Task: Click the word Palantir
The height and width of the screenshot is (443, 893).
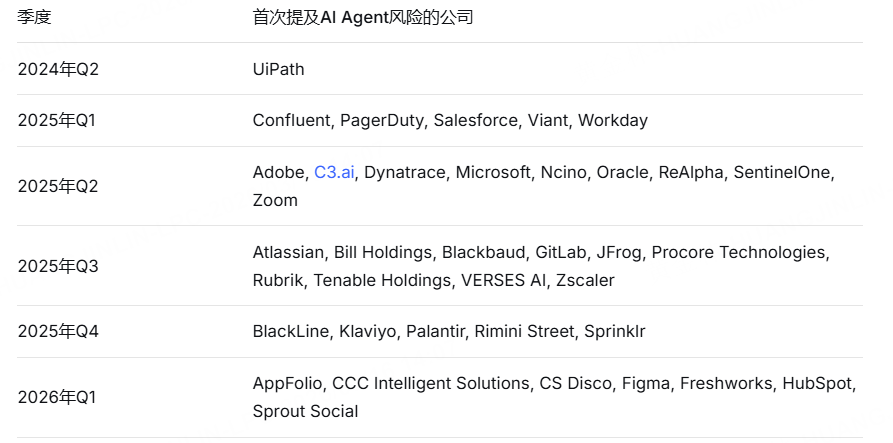Action: pos(435,331)
